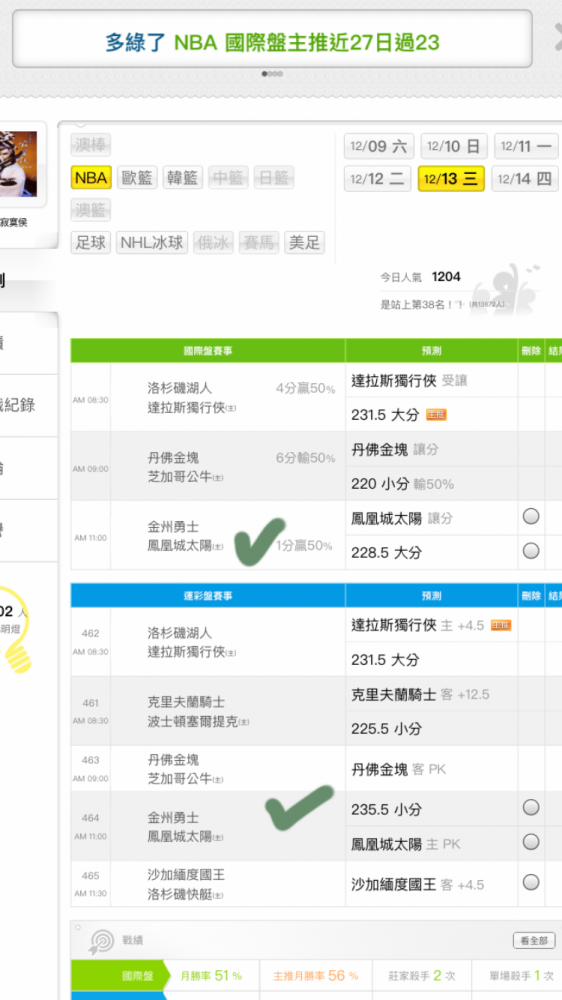
Task: Select the 足球 sport filter
Action: tap(91, 242)
